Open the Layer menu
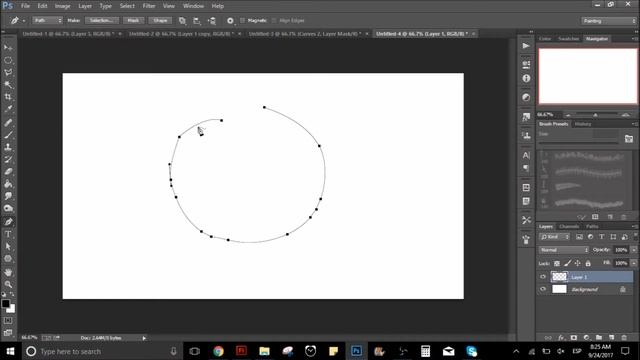Image resolution: width=640 pixels, height=360 pixels. pos(85,6)
